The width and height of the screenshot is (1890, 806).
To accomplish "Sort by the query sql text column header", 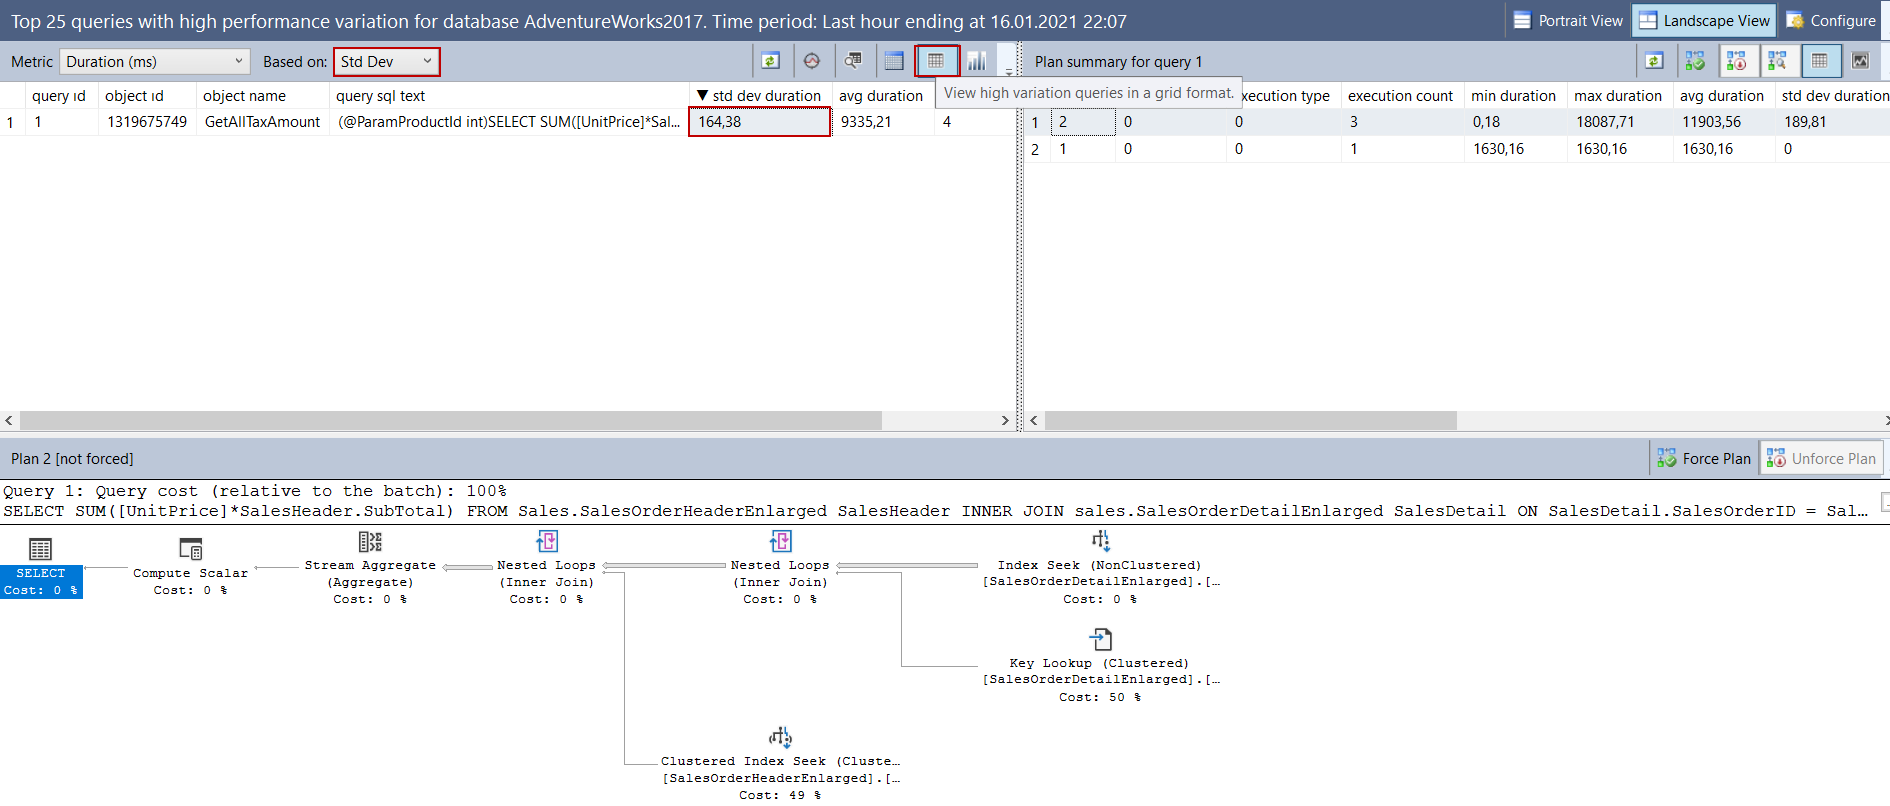I will 509,96.
